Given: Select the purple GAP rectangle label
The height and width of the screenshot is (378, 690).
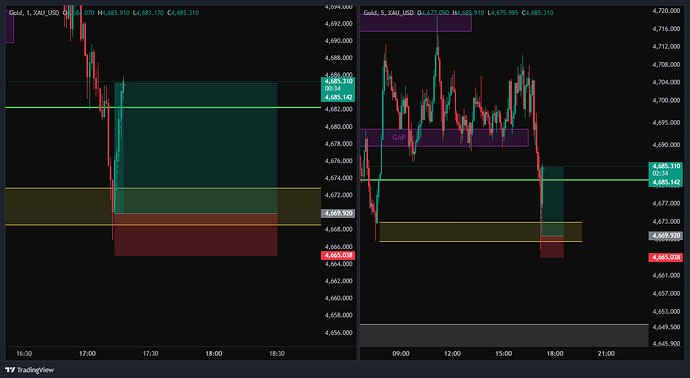Looking at the screenshot, I should click(x=399, y=137).
